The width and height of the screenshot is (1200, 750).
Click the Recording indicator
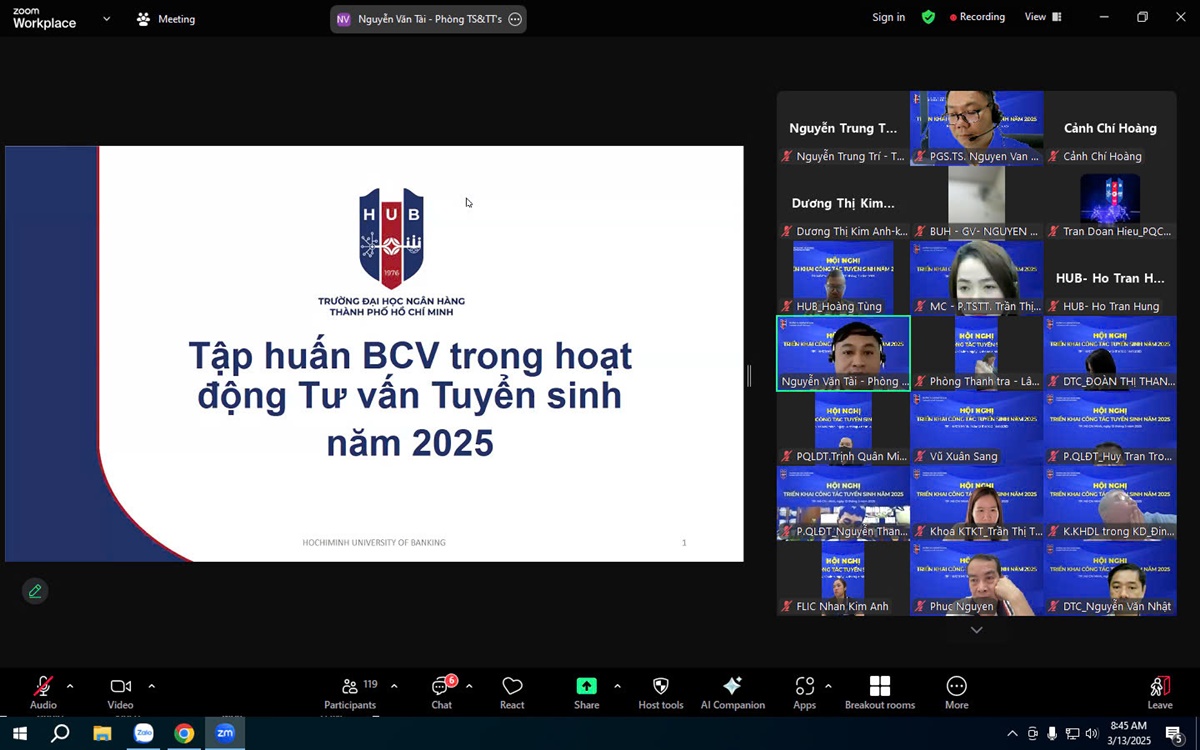pyautogui.click(x=977, y=17)
